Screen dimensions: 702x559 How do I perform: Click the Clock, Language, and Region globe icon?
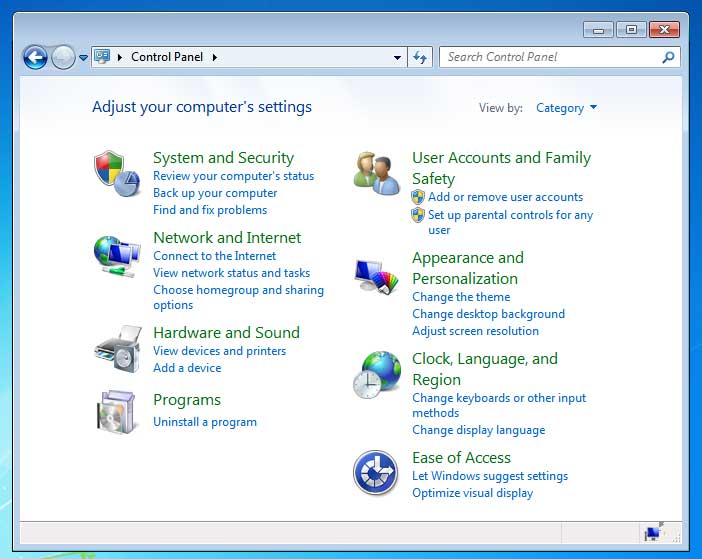377,375
